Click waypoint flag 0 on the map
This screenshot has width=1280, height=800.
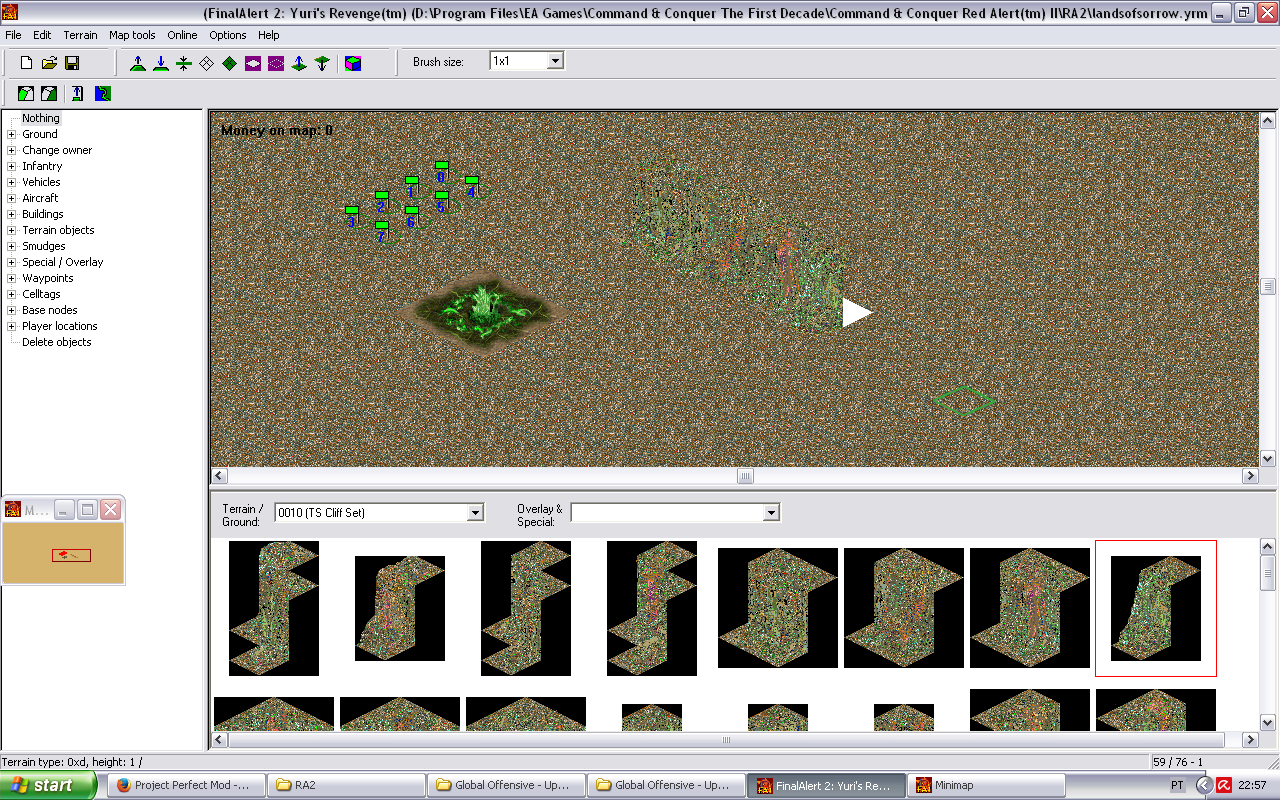pos(441,171)
